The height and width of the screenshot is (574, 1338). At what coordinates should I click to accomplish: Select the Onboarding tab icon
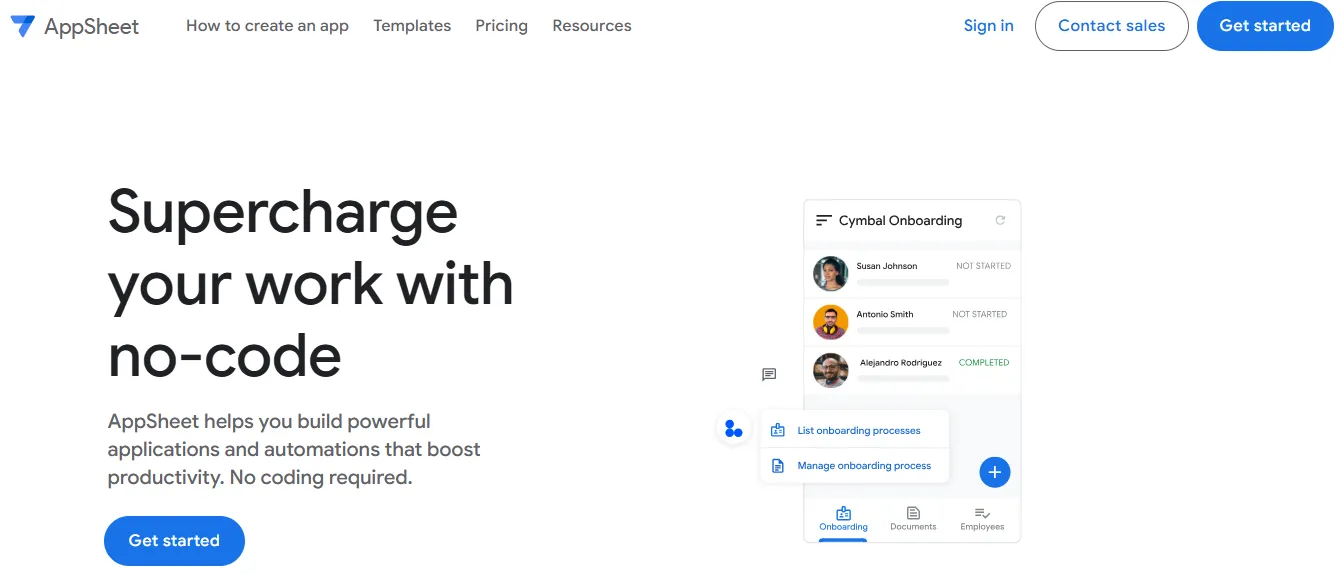[x=843, y=513]
